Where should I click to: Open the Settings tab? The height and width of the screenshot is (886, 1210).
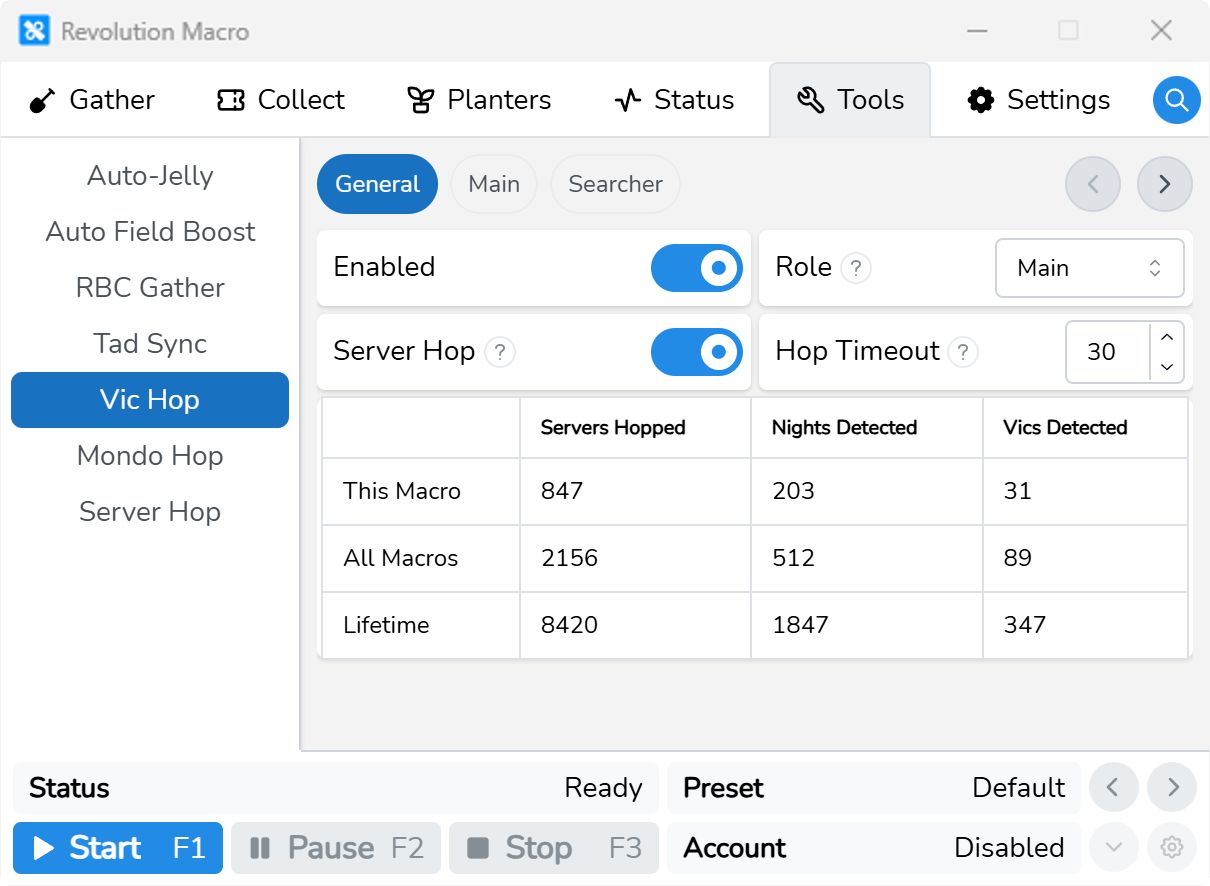point(1039,100)
